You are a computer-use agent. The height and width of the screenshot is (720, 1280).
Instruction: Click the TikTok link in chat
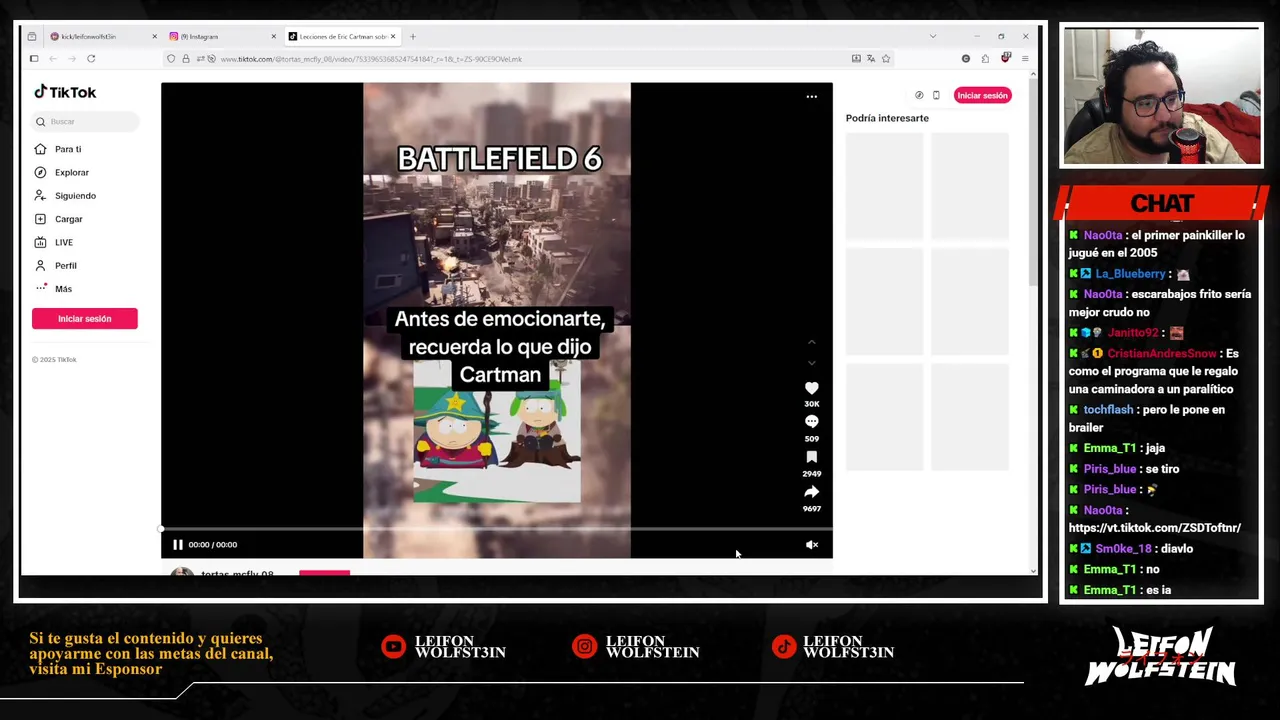click(x=1154, y=528)
